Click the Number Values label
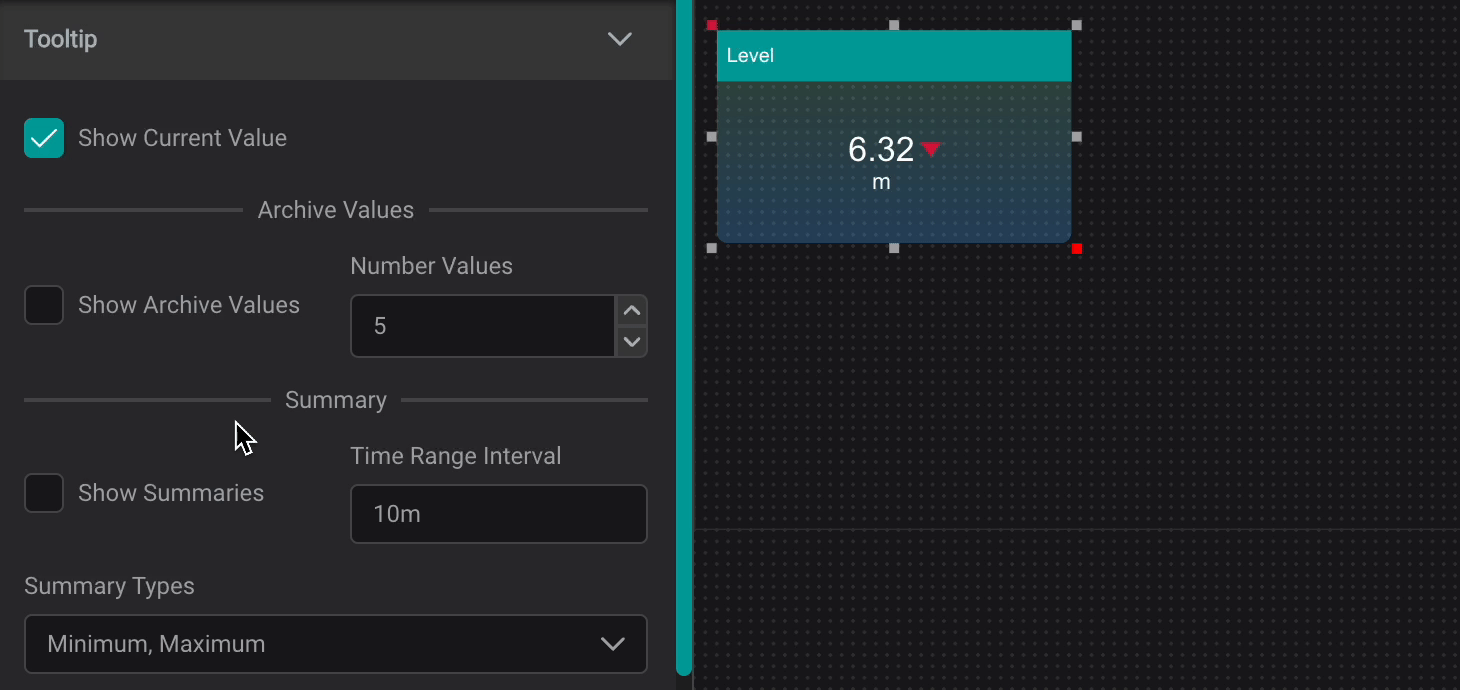The width and height of the screenshot is (1460, 690). click(x=432, y=266)
